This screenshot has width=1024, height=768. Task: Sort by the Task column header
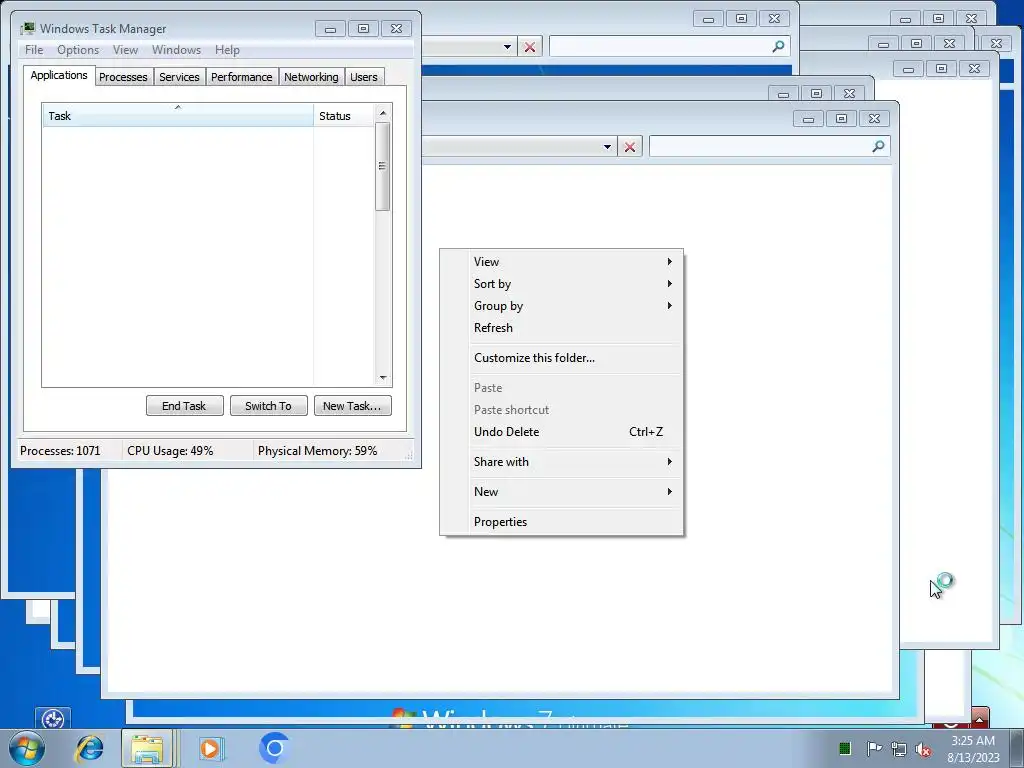click(178, 115)
